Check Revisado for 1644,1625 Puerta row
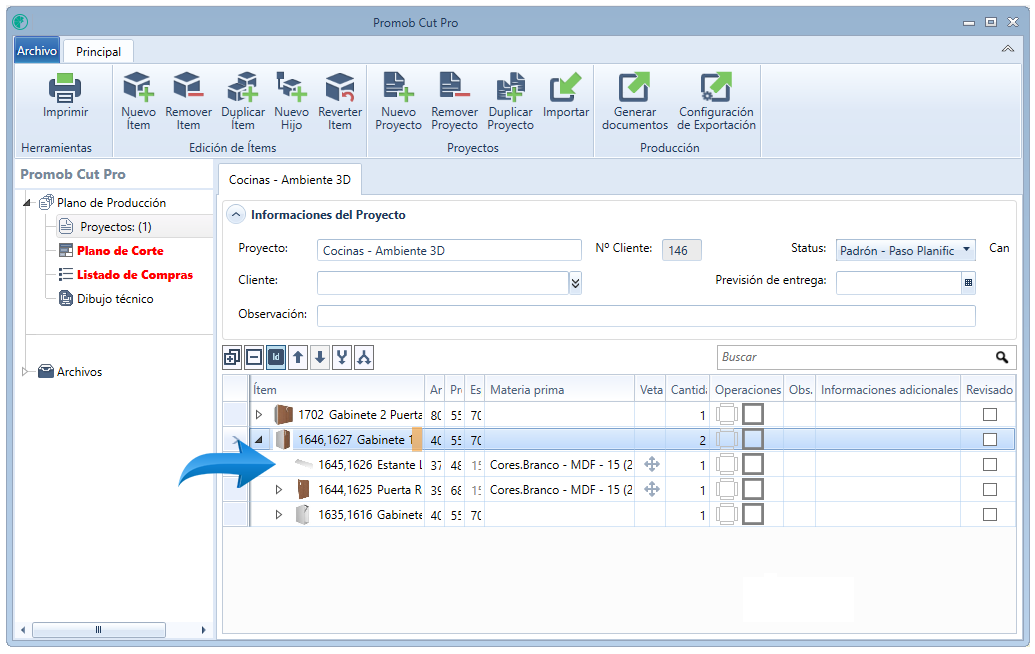 click(989, 490)
